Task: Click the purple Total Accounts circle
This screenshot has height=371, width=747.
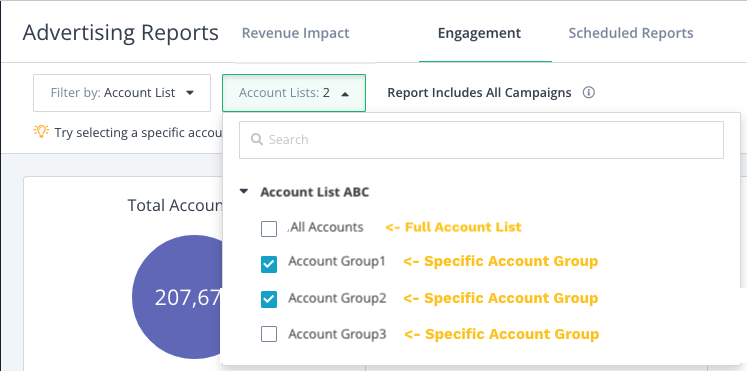Action: coord(176,297)
